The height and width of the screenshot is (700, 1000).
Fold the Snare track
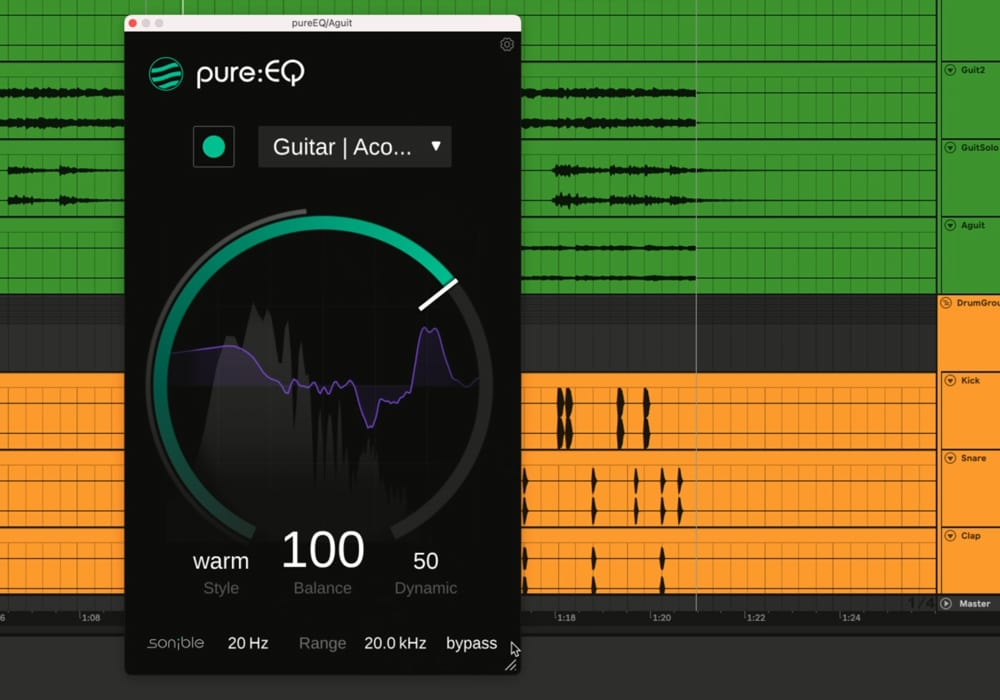click(950, 458)
